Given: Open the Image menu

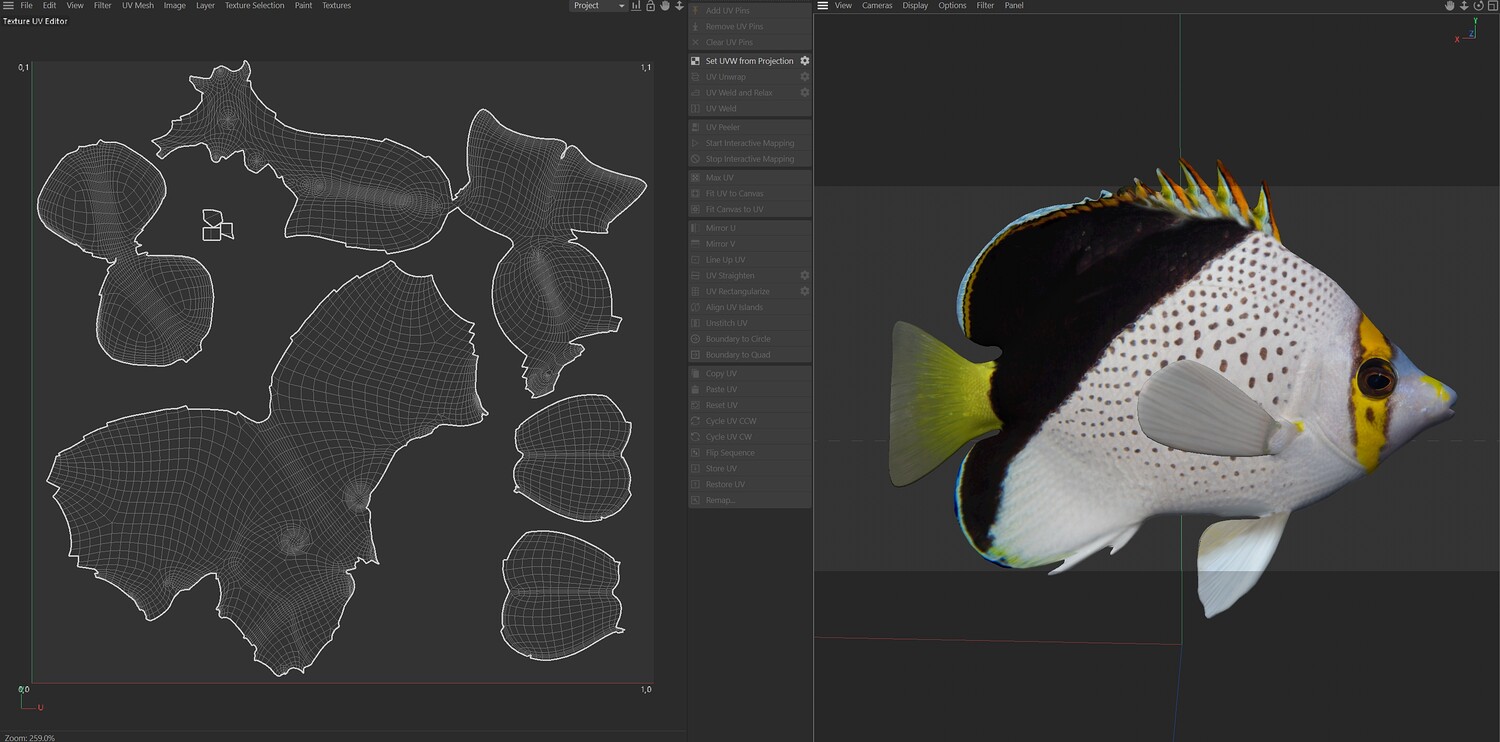Looking at the screenshot, I should tap(175, 6).
